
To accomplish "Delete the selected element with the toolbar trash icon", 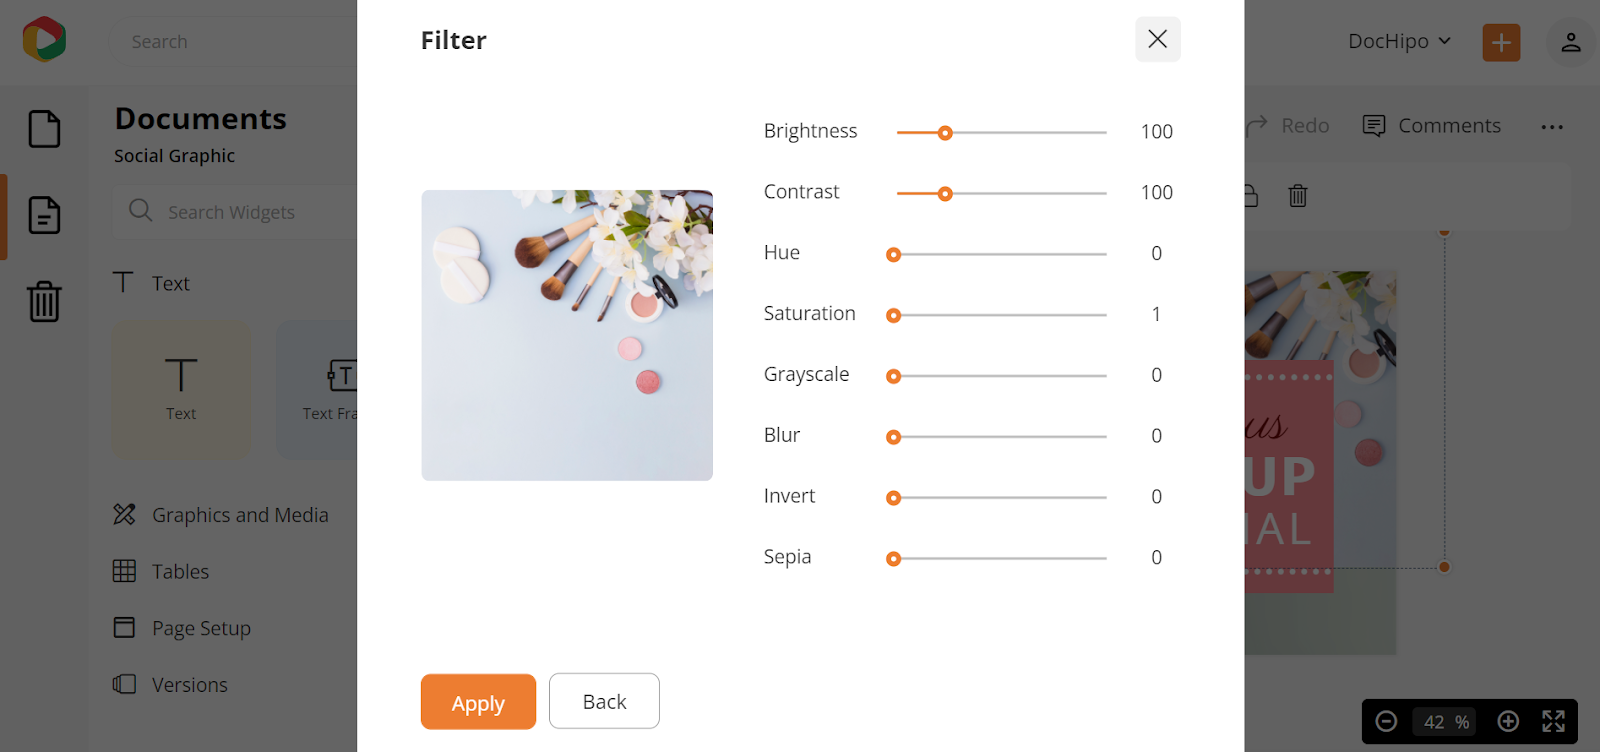I will [x=1298, y=196].
